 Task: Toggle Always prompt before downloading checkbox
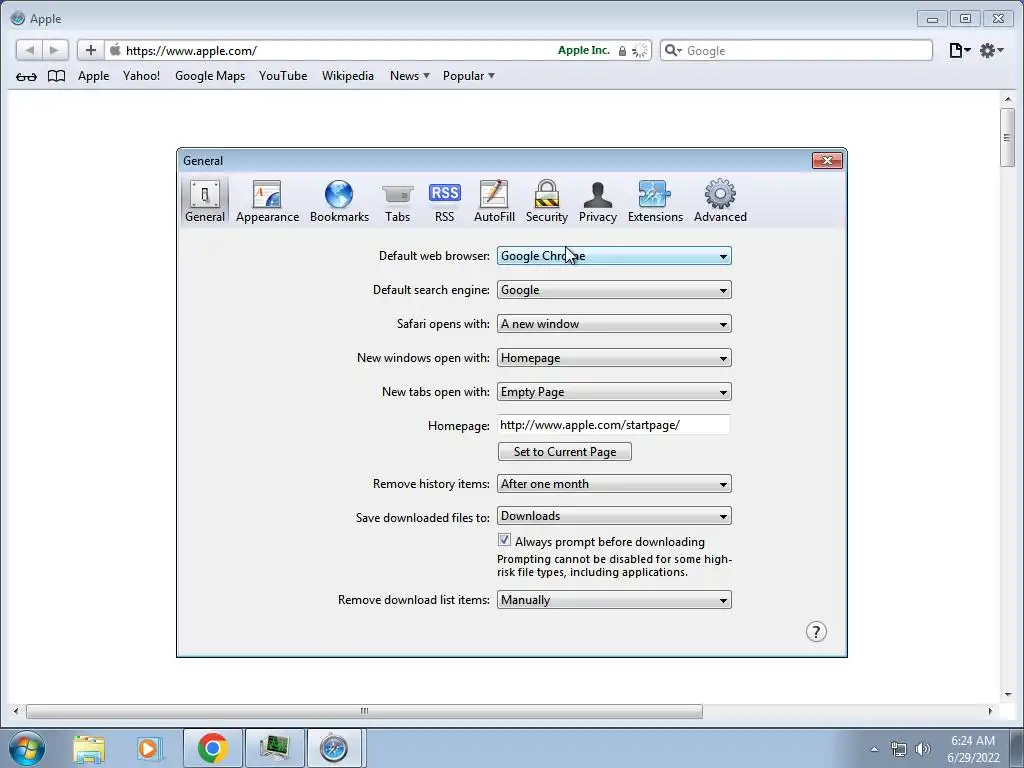(504, 540)
